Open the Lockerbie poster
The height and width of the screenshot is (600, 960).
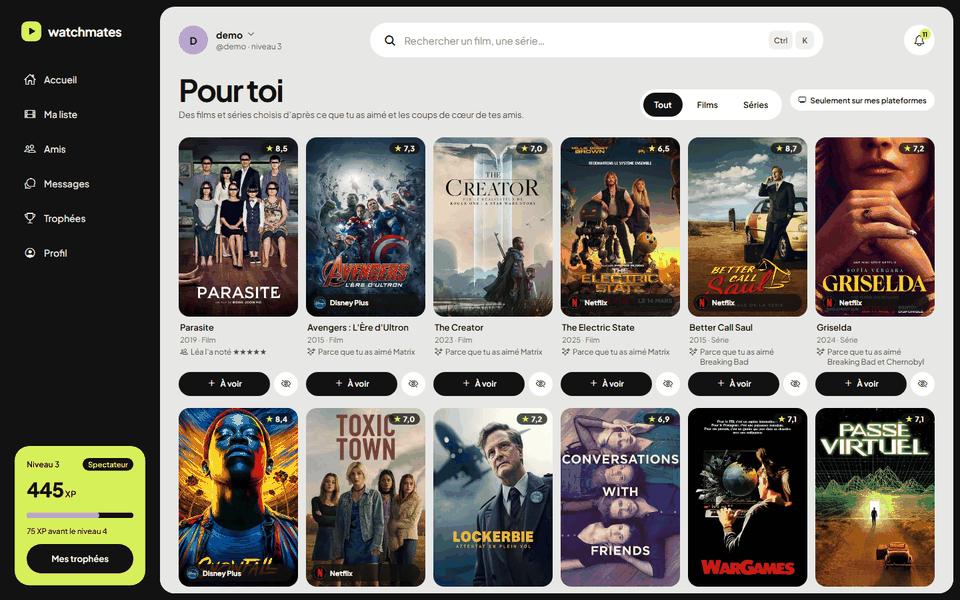(493, 497)
